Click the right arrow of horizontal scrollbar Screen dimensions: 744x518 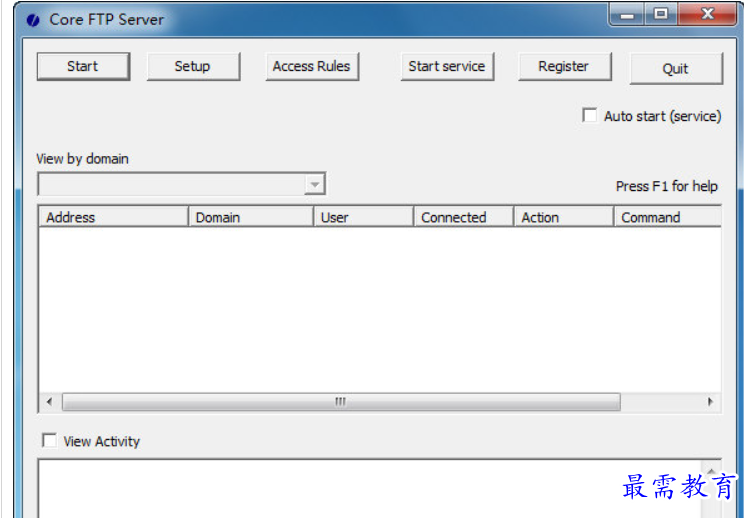[710, 402]
